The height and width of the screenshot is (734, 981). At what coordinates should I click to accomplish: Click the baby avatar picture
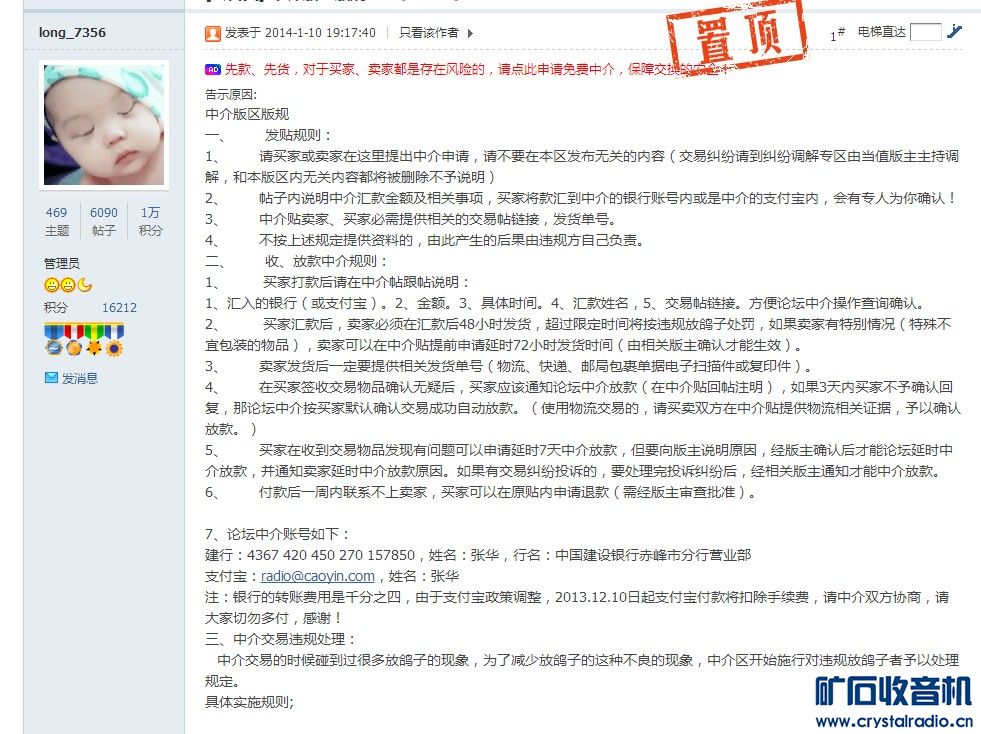(104, 125)
